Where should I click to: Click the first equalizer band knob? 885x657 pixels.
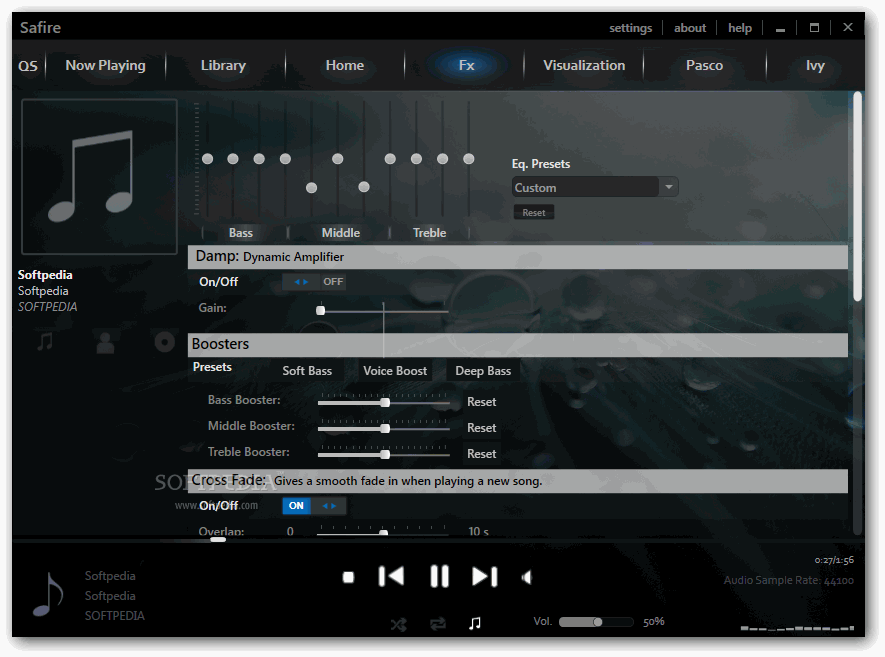[207, 159]
